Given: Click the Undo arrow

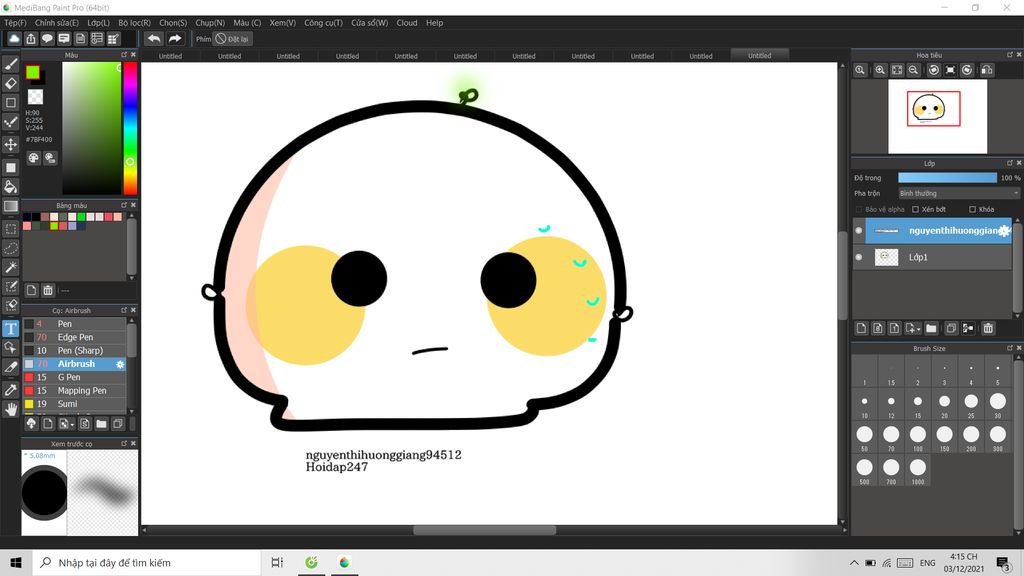Looking at the screenshot, I should point(154,39).
